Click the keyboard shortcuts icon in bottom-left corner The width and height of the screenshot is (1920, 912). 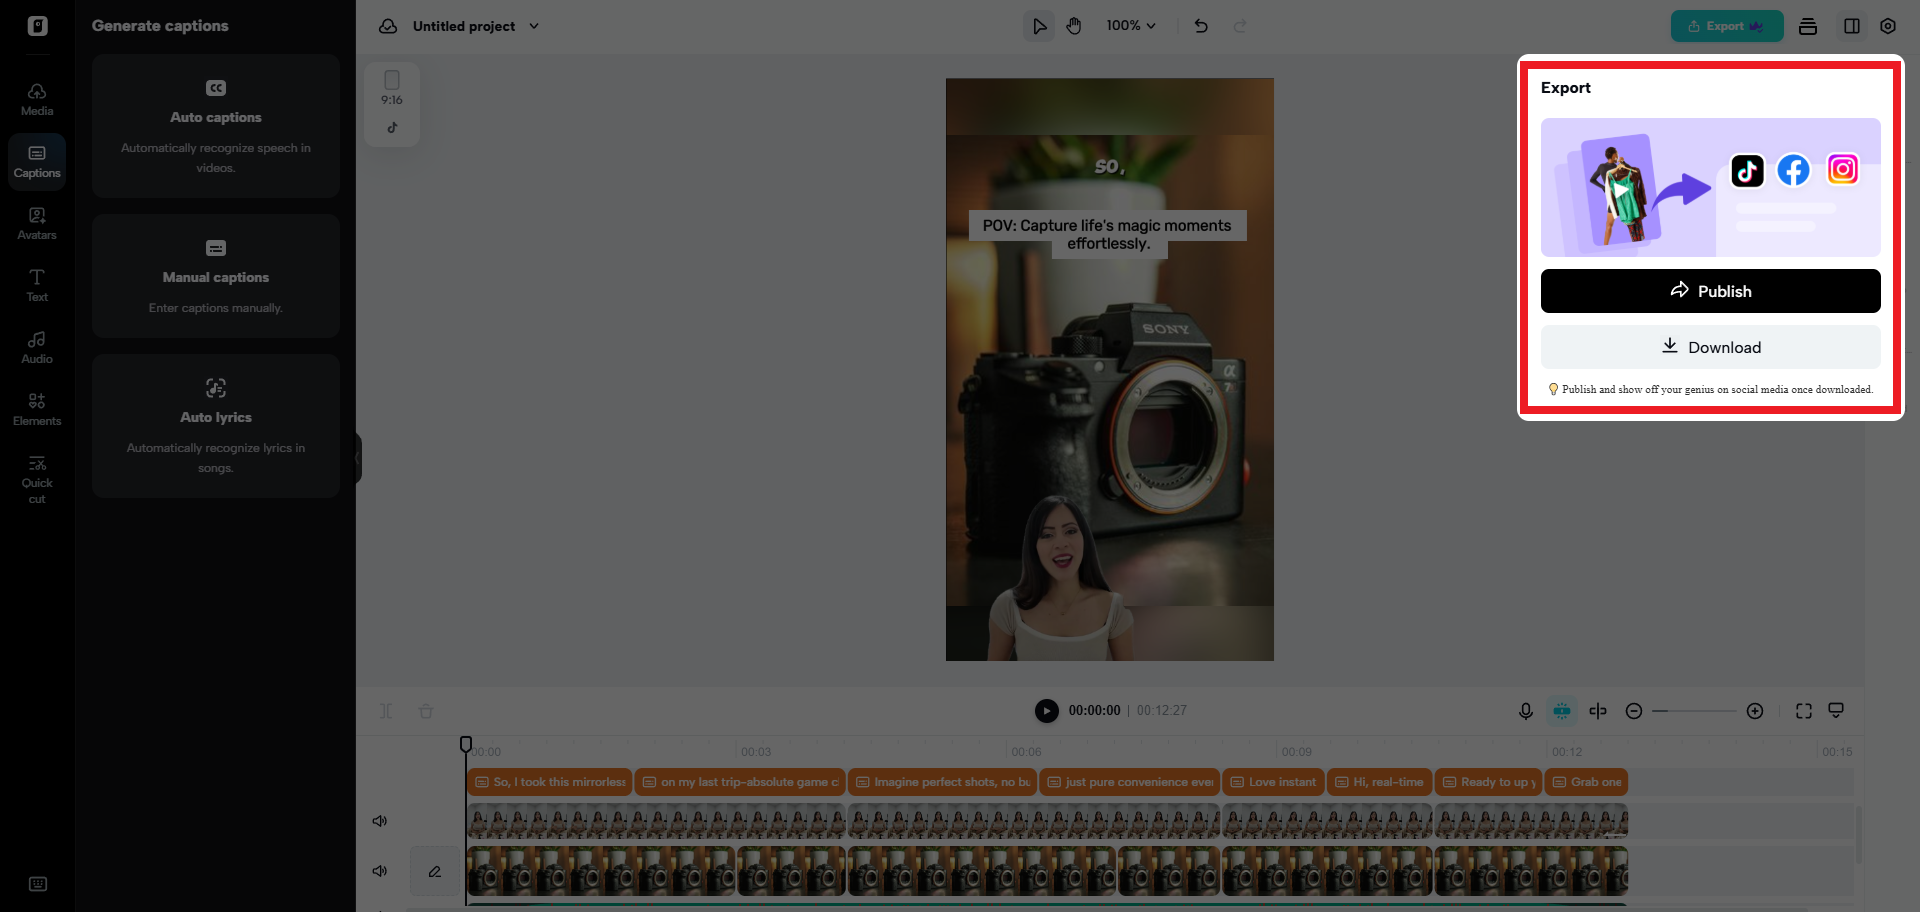pyautogui.click(x=37, y=884)
